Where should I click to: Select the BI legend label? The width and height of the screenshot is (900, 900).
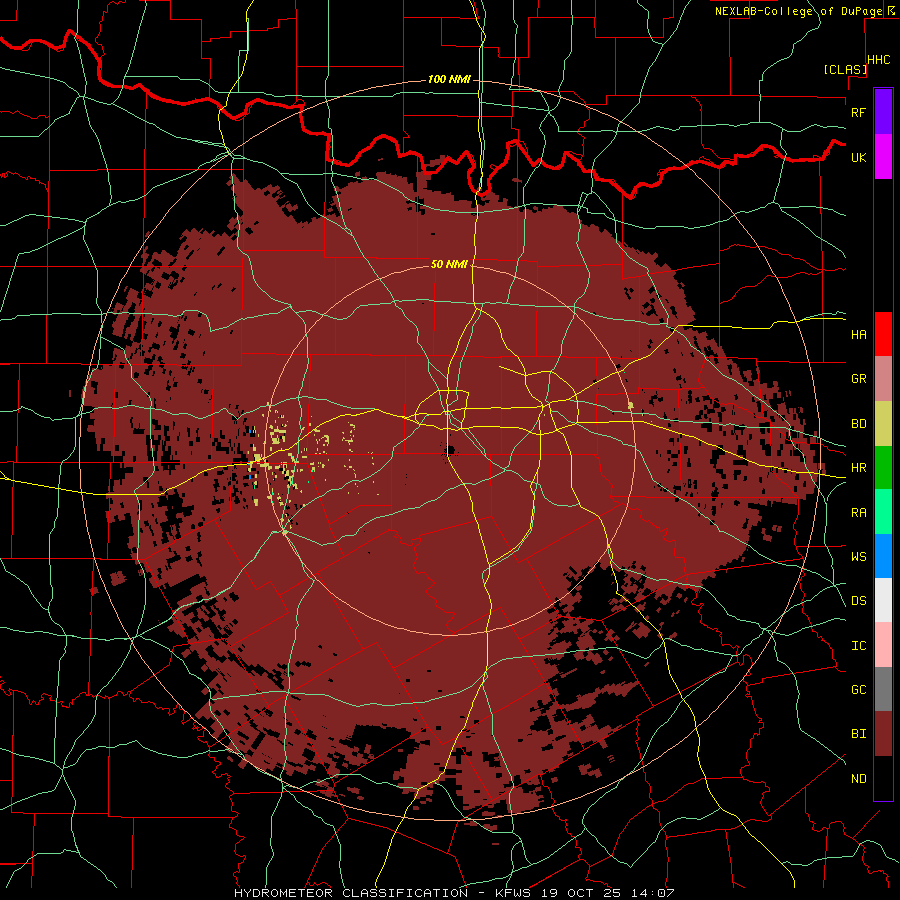pos(858,734)
